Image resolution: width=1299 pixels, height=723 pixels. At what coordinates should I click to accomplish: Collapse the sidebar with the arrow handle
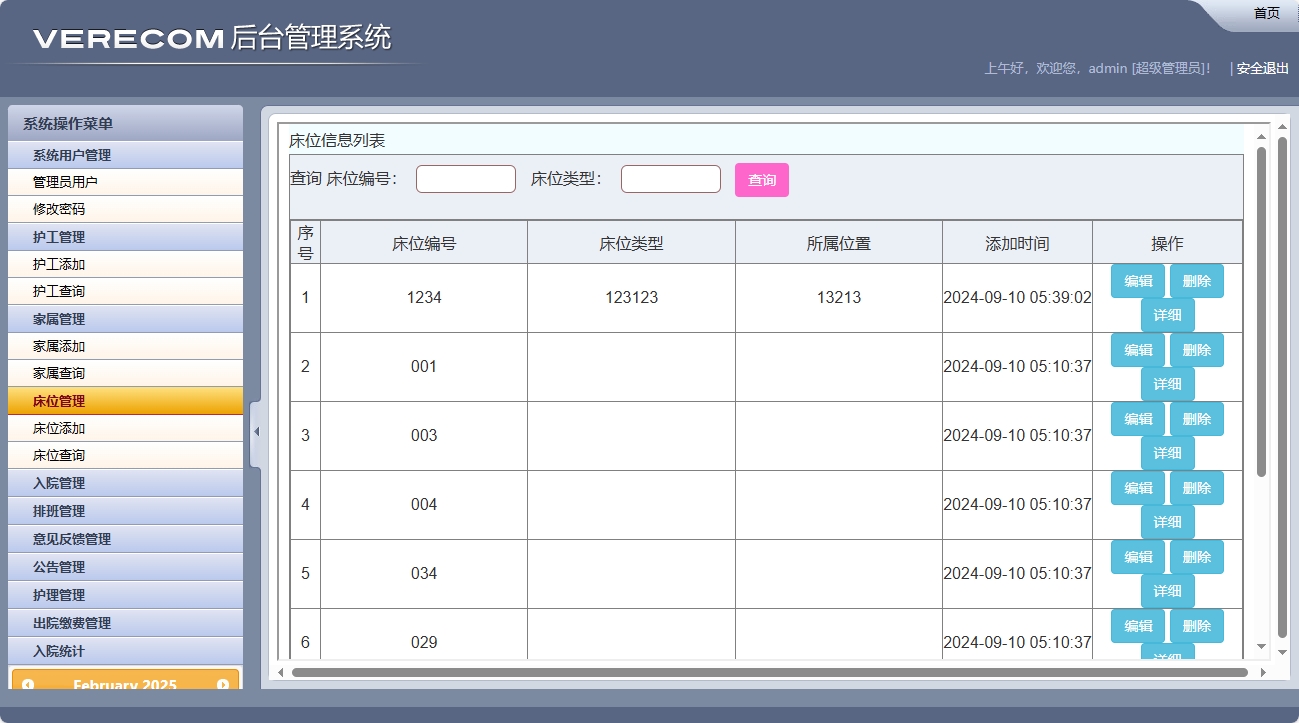pos(256,430)
